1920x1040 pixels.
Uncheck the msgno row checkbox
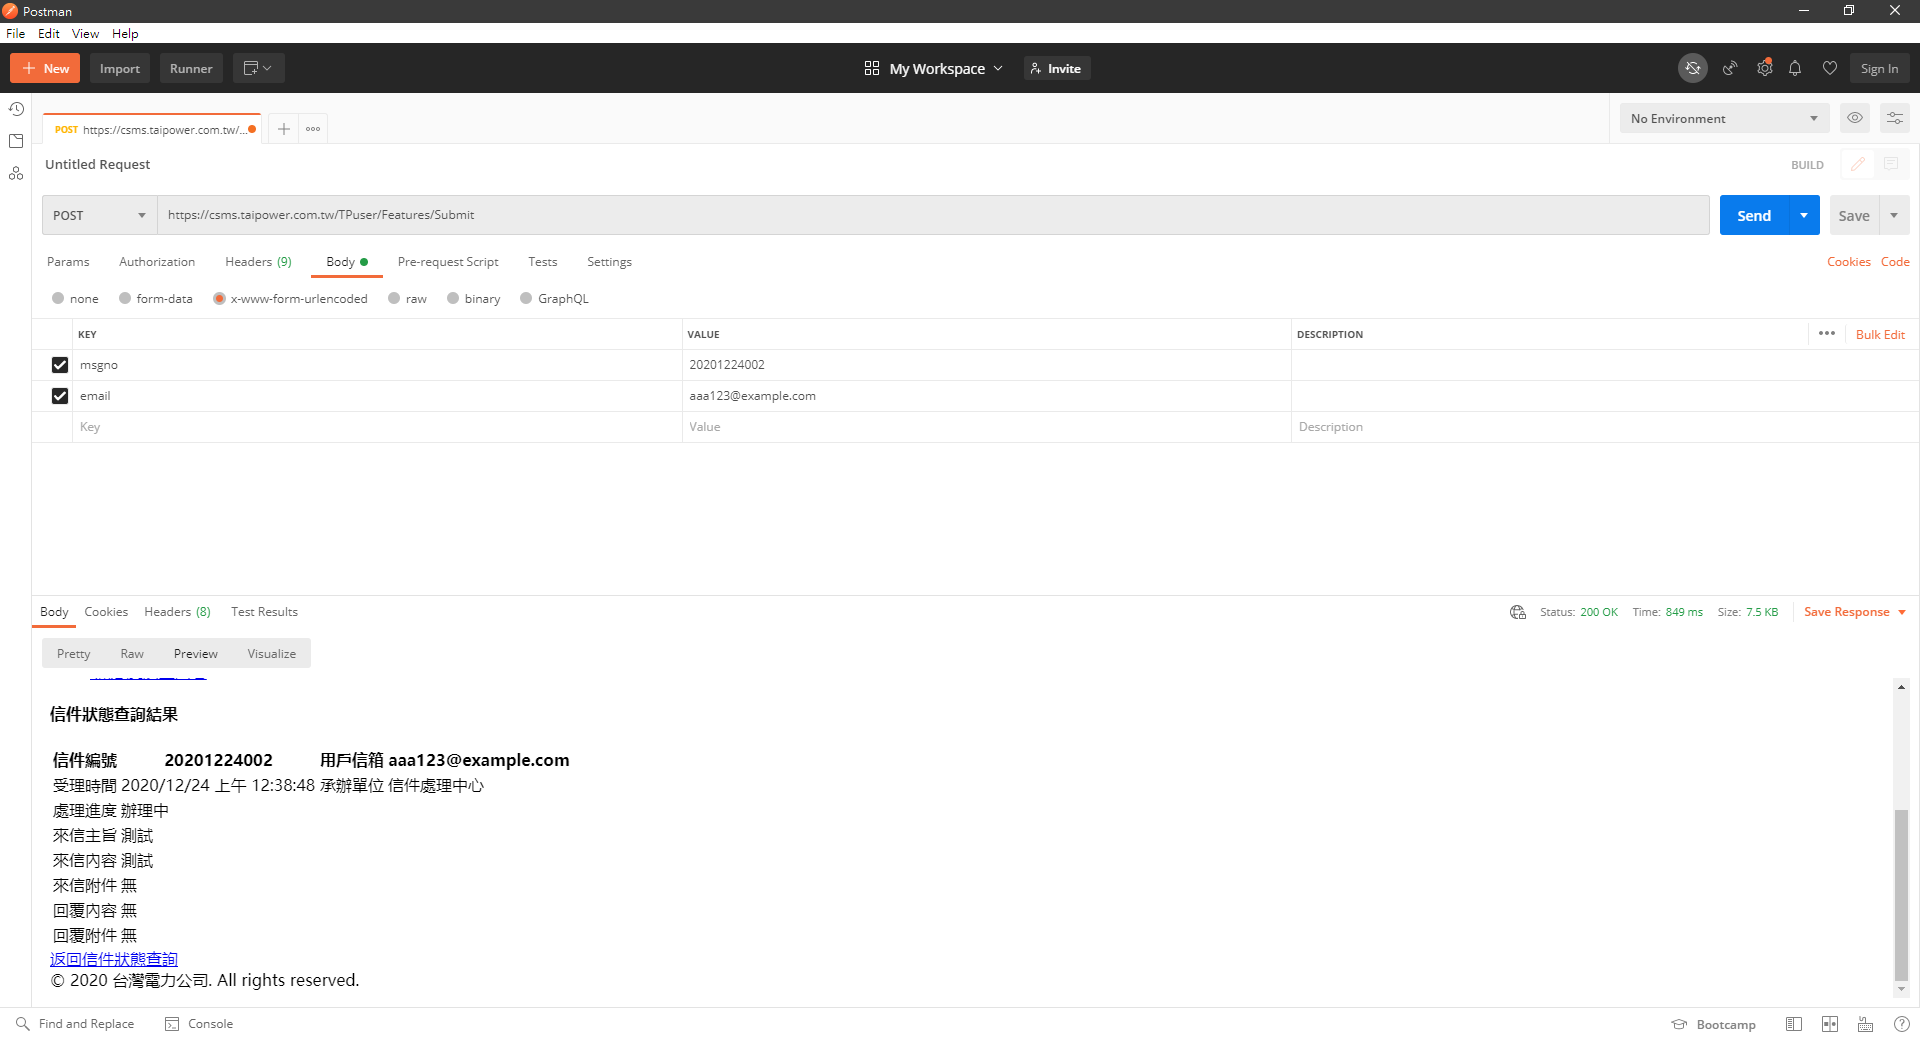[60, 365]
